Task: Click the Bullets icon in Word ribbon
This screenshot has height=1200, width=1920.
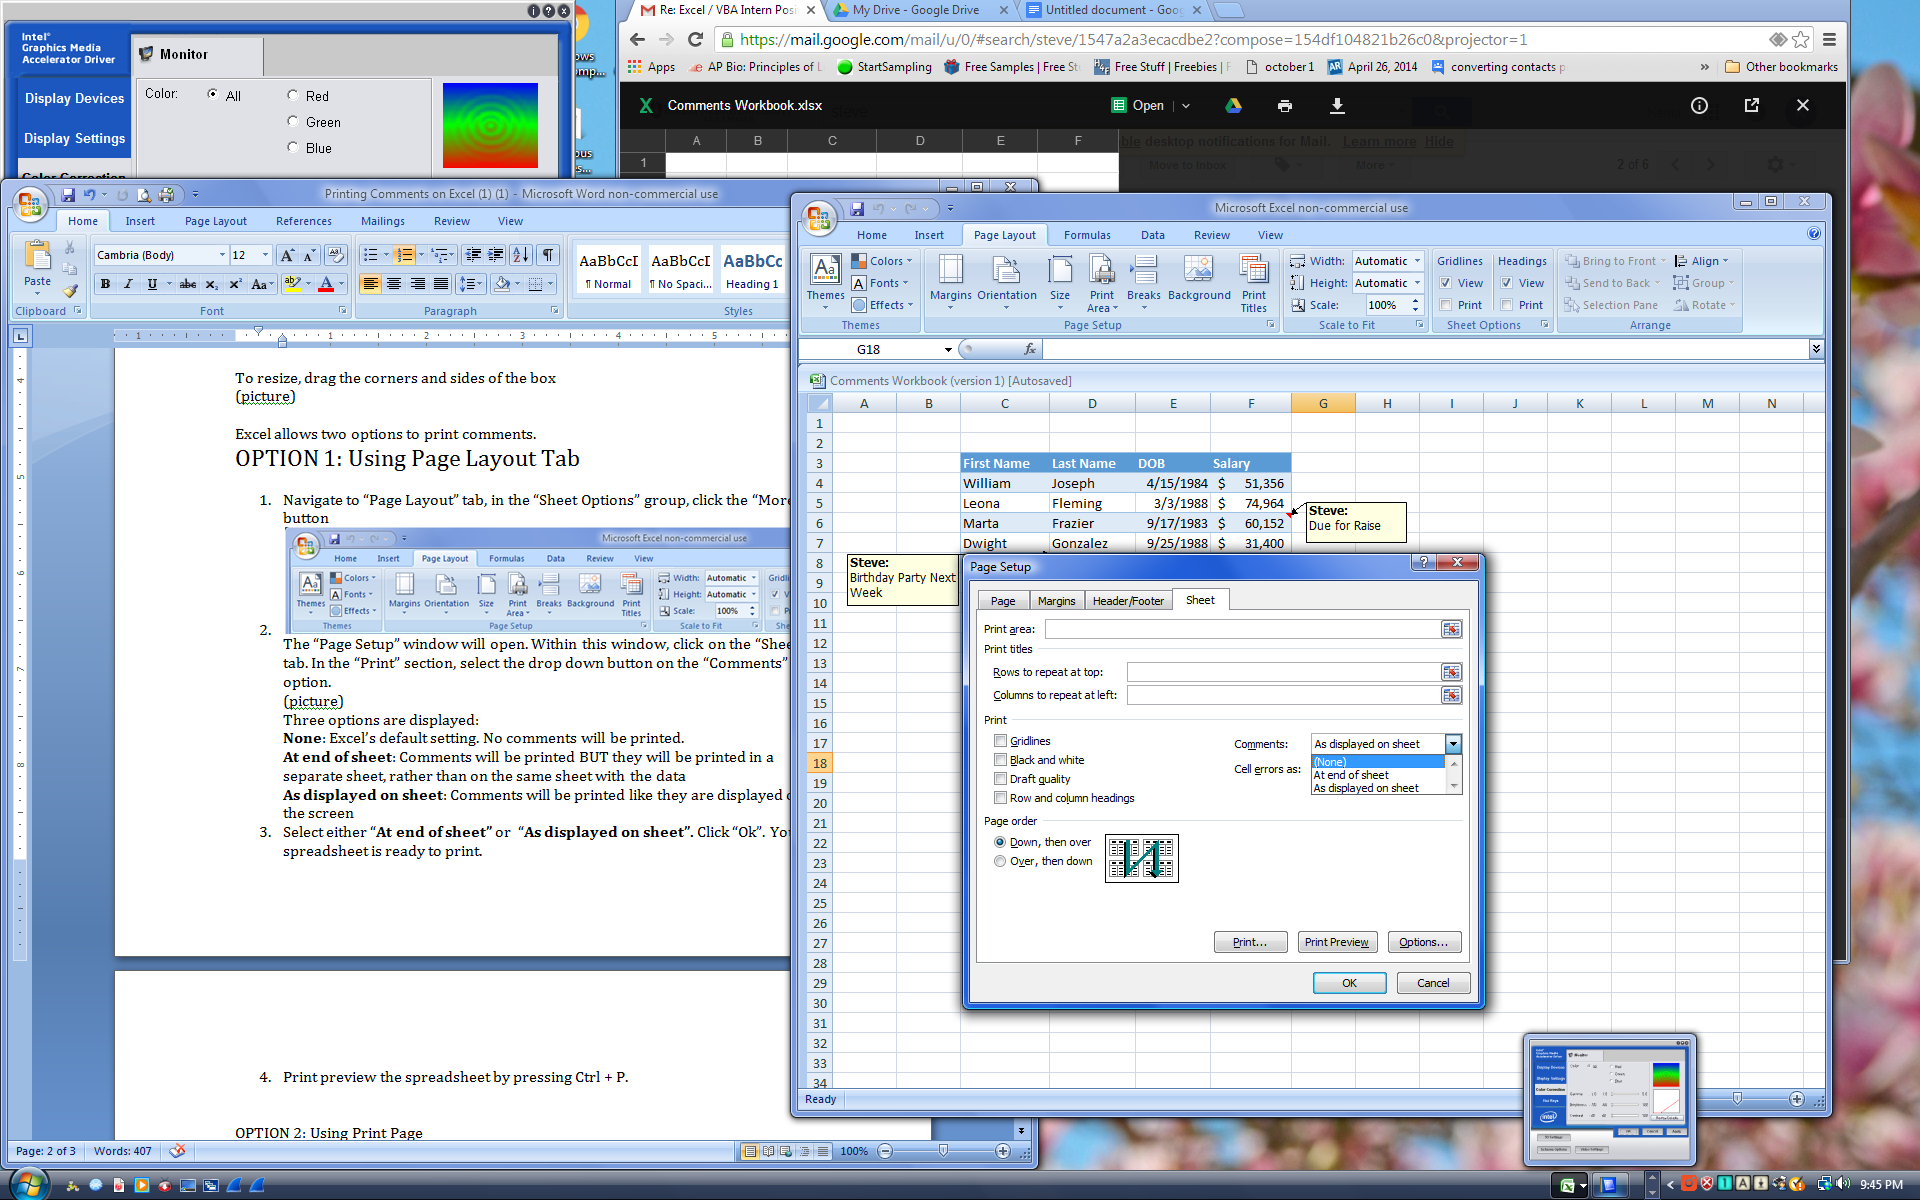Action: point(371,255)
